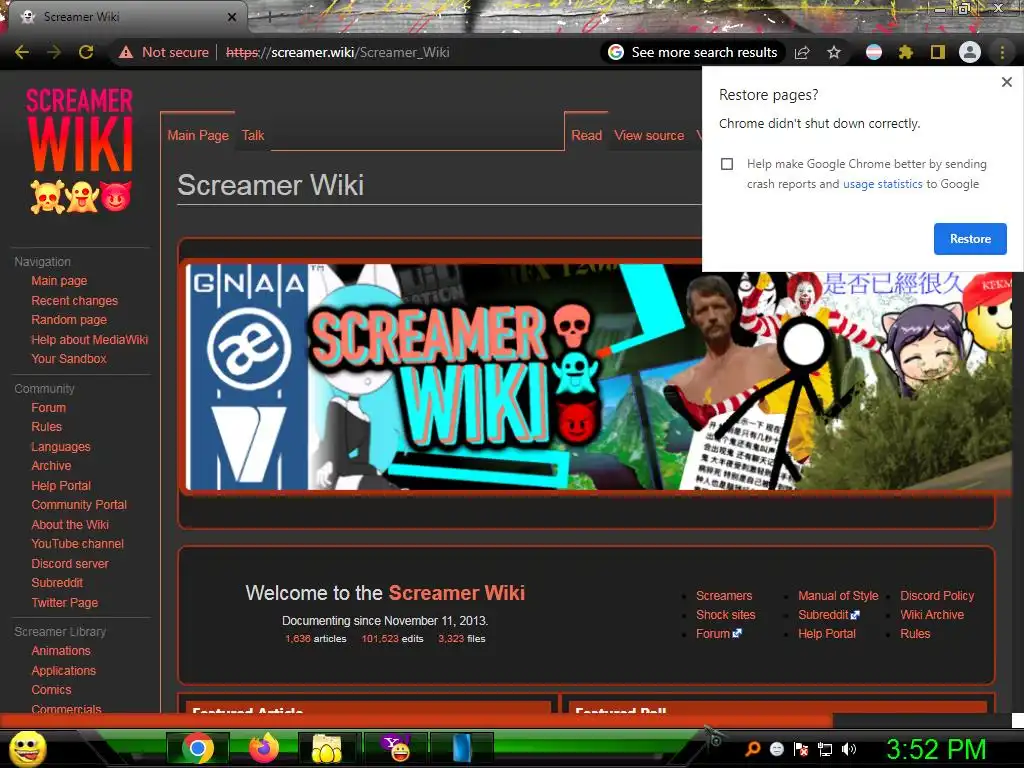
Task: Open Your Sandbox link
Action: (x=69, y=359)
